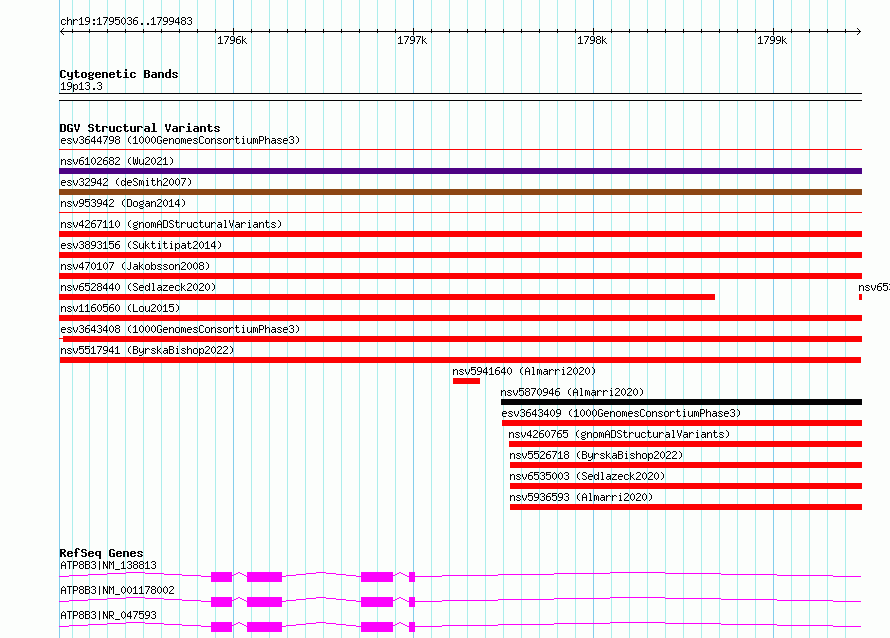Image resolution: width=890 pixels, height=638 pixels.
Task: Select the 19p13.3 band label
Action: 81,86
